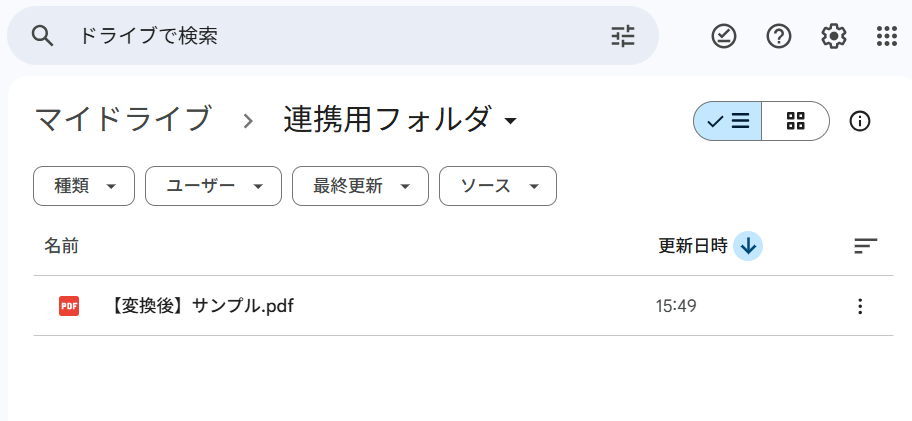Show details with the info icon
The width and height of the screenshot is (912, 421).
click(859, 121)
